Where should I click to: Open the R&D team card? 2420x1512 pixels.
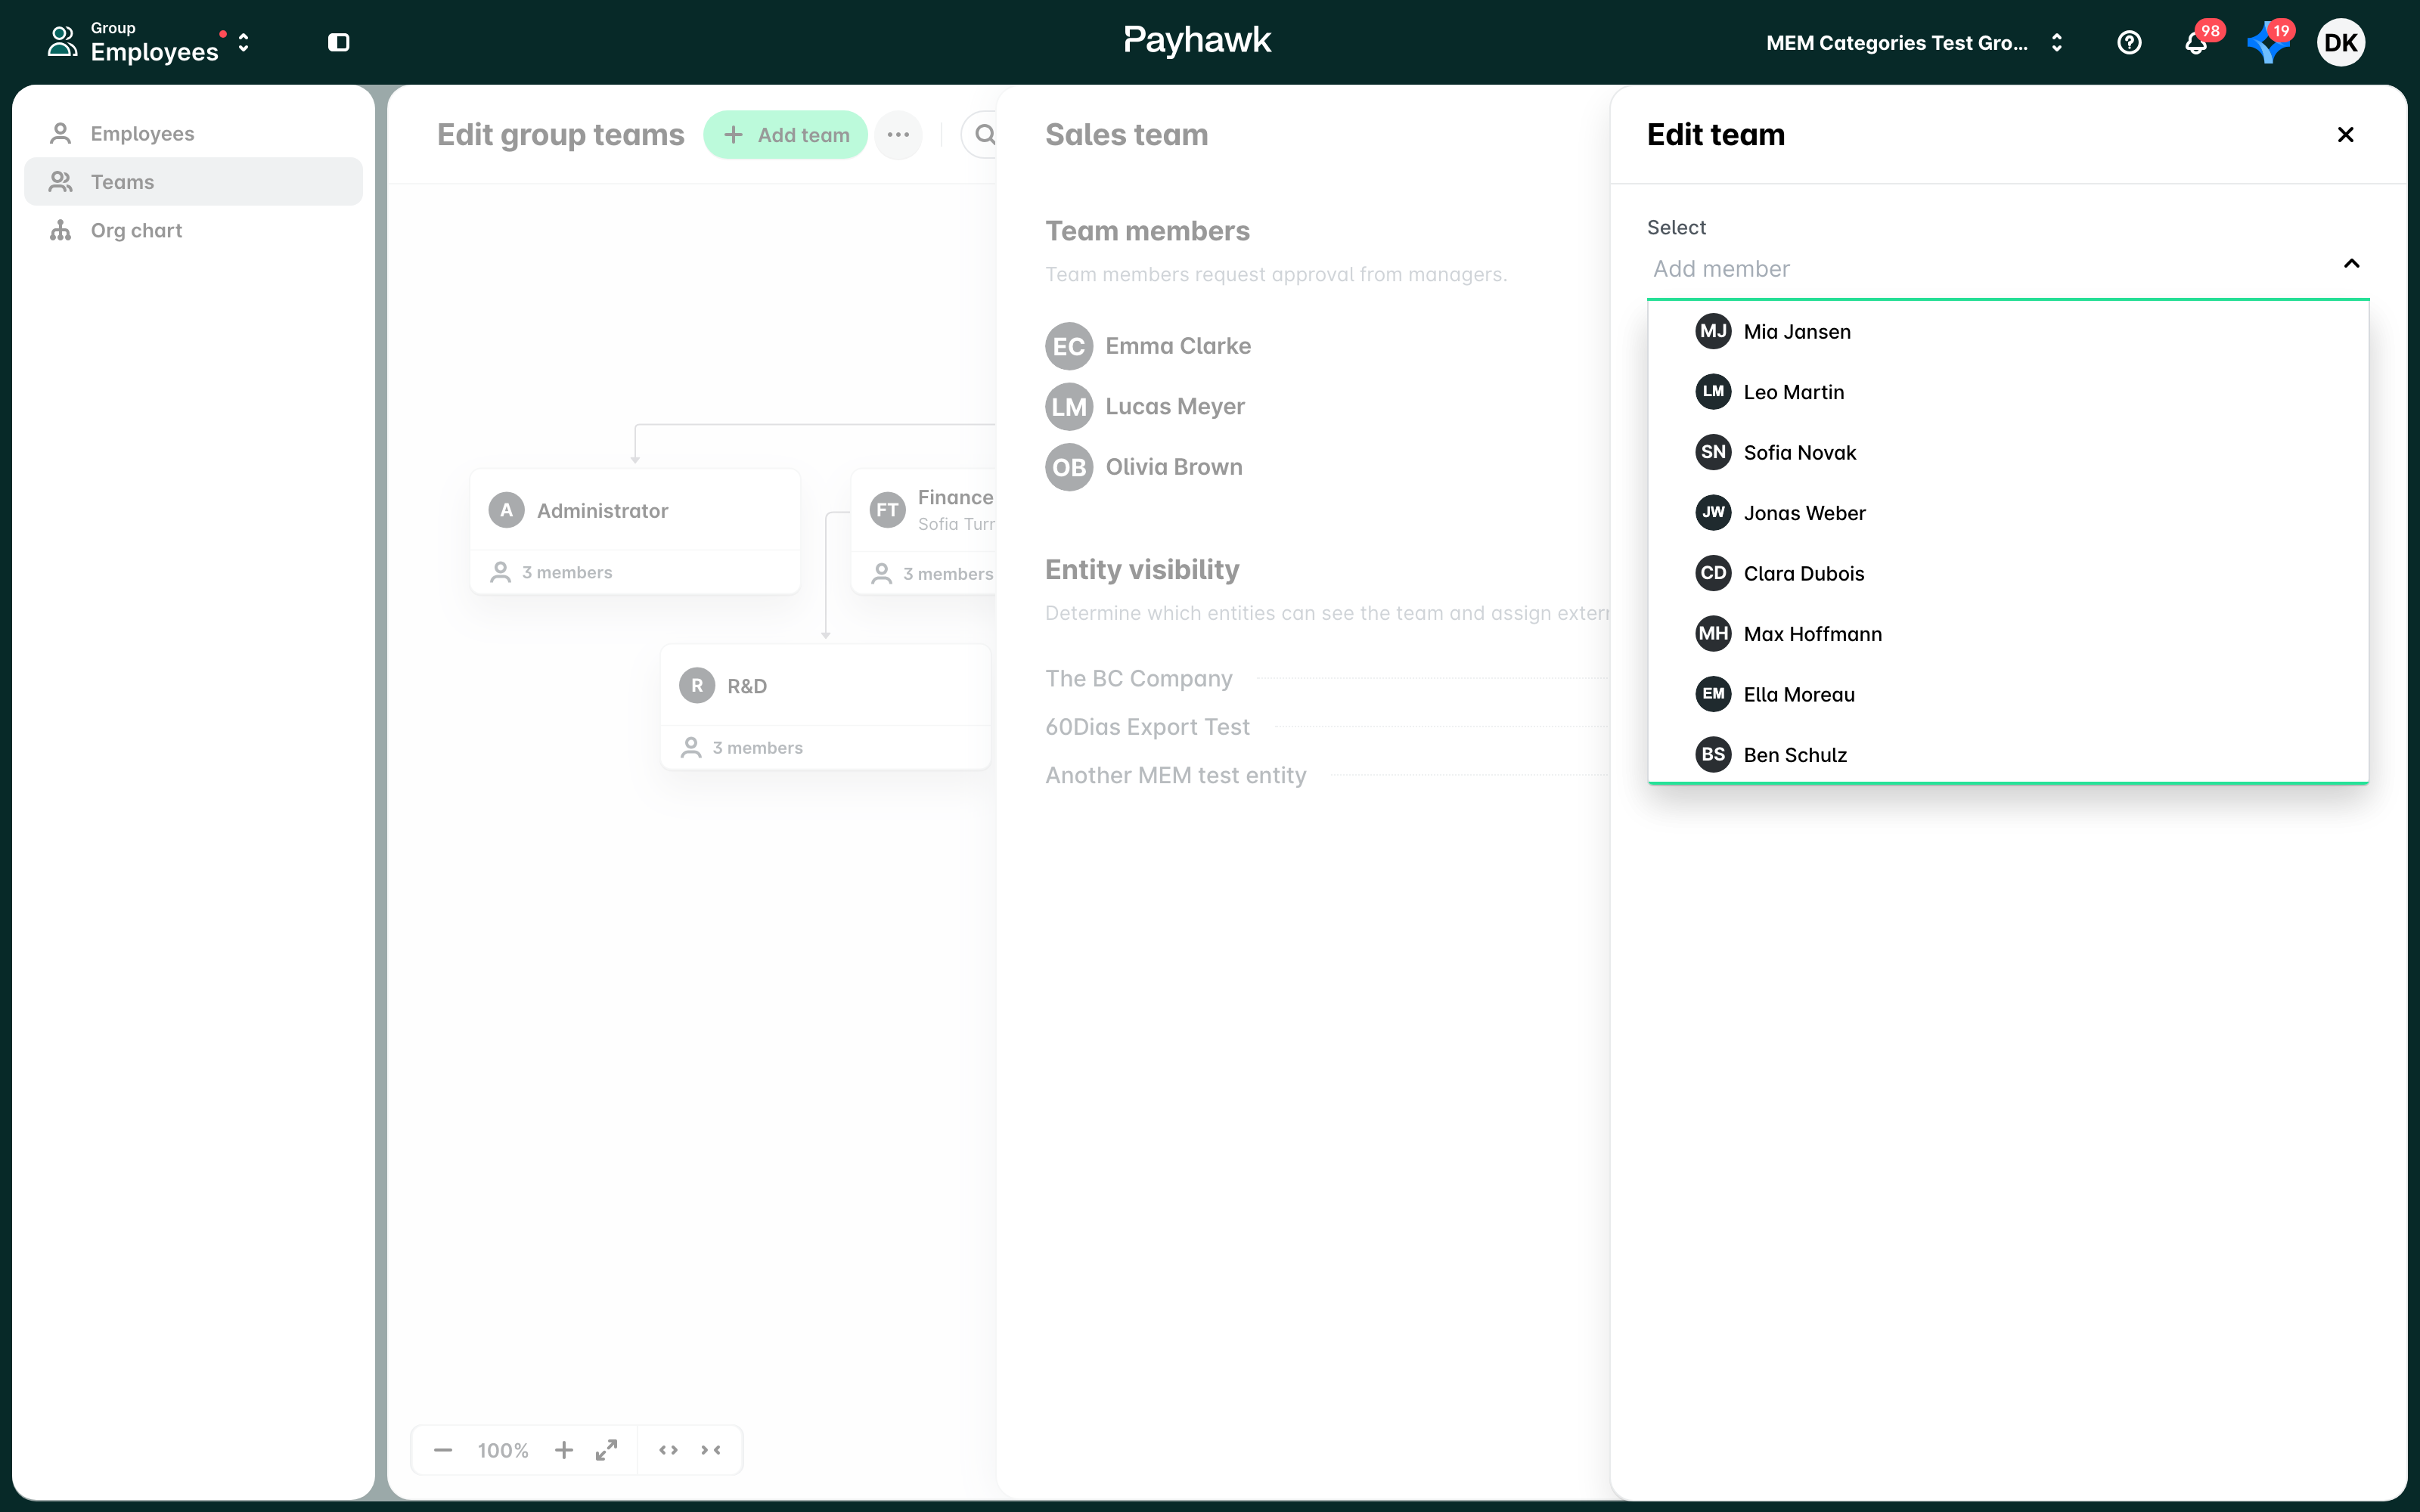[826, 706]
